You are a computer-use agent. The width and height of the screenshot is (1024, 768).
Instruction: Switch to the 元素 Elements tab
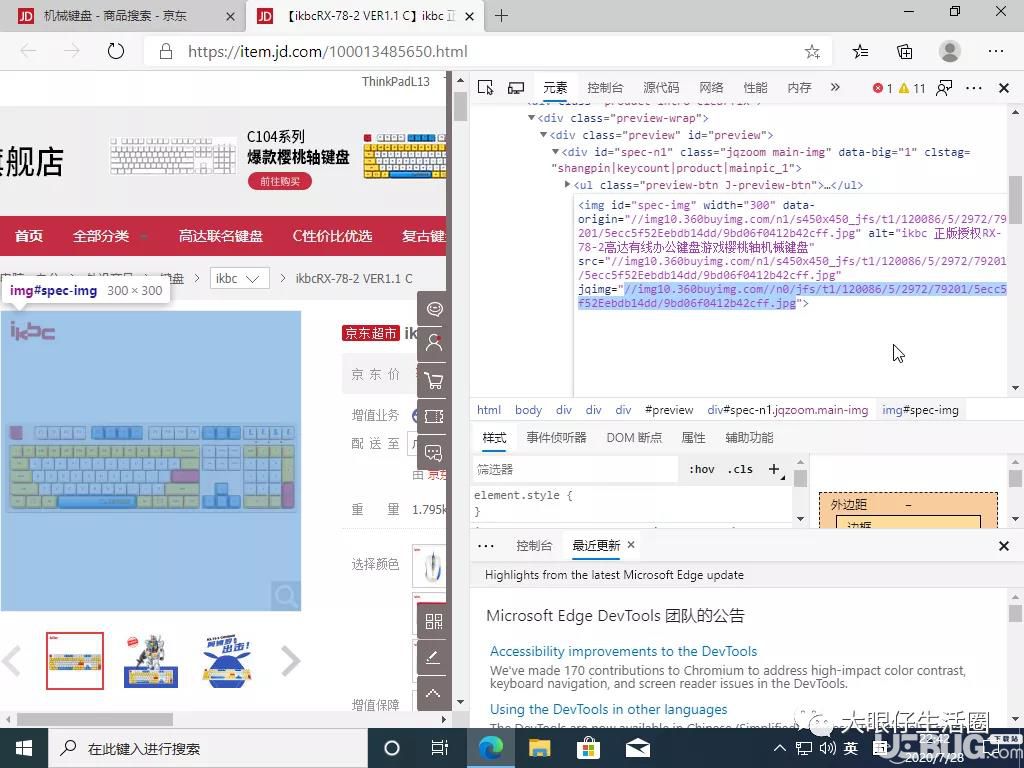point(555,88)
